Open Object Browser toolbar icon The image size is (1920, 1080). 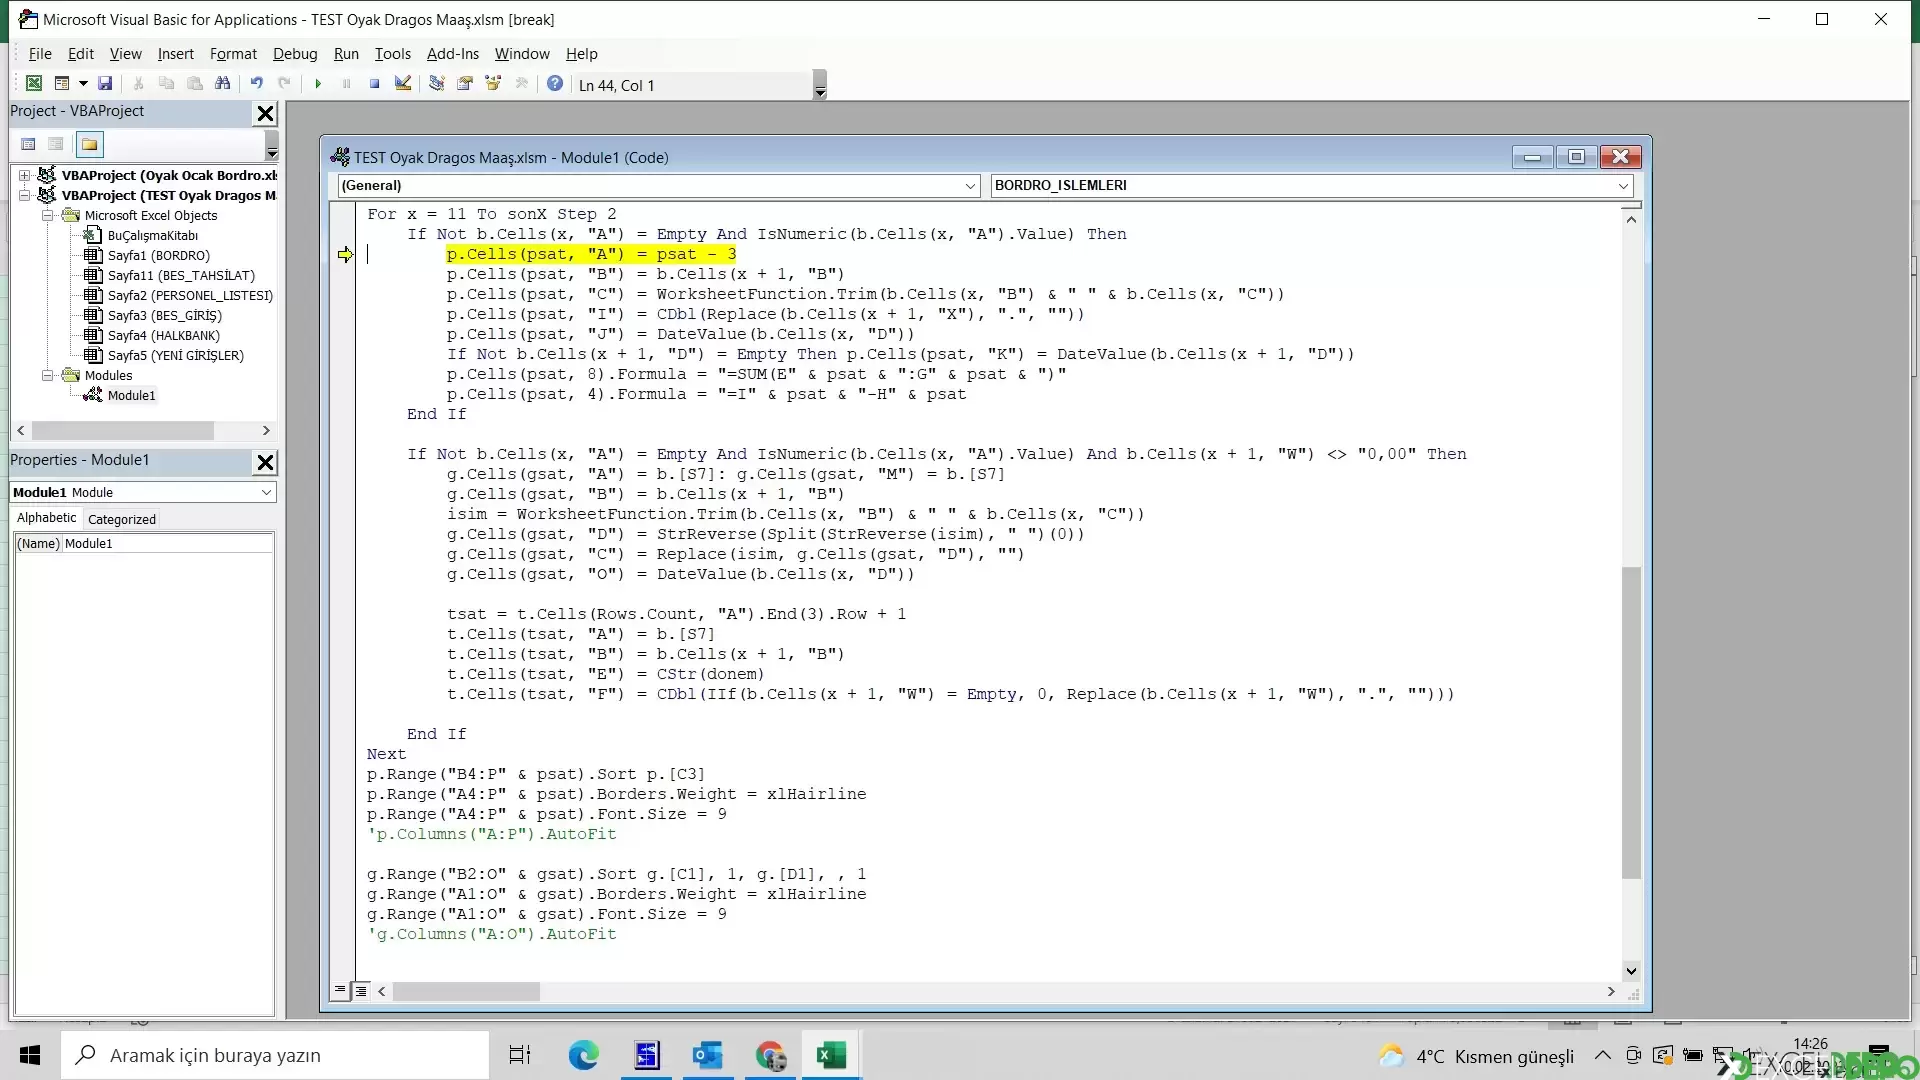click(493, 84)
